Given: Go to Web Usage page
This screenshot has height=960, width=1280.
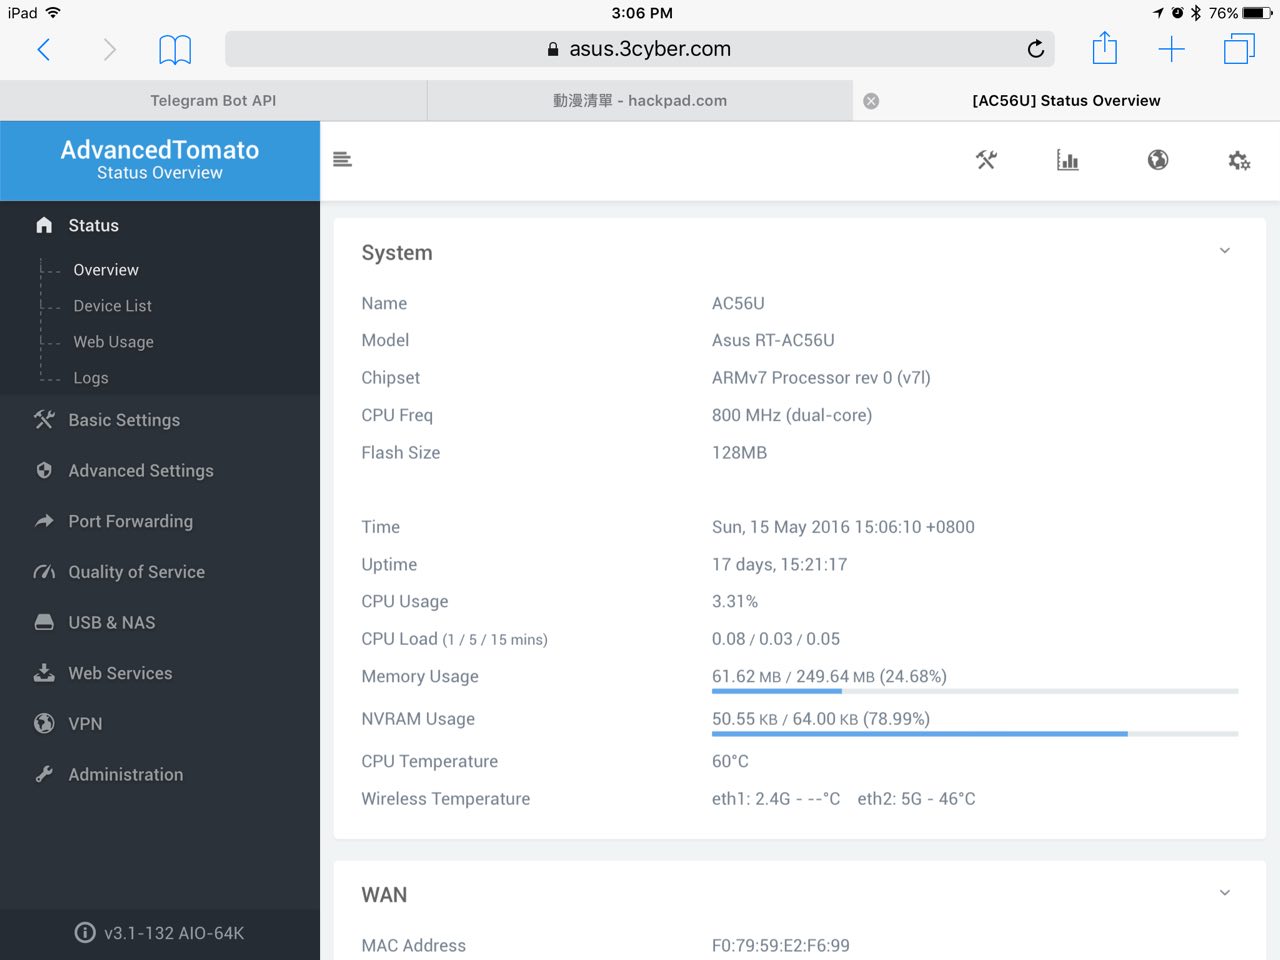Looking at the screenshot, I should coord(113,342).
